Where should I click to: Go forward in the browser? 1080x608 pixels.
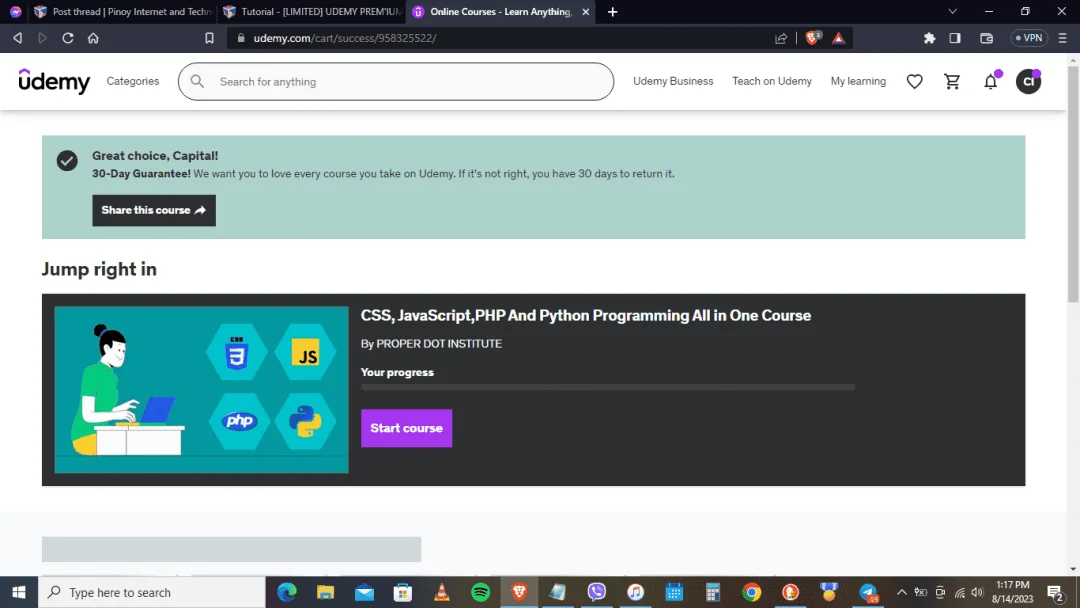(43, 38)
